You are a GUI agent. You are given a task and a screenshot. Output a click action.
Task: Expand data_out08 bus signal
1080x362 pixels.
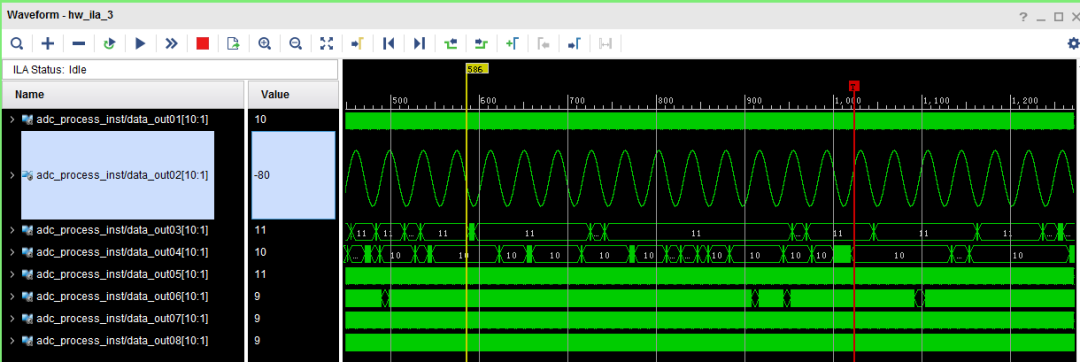pyautogui.click(x=11, y=341)
